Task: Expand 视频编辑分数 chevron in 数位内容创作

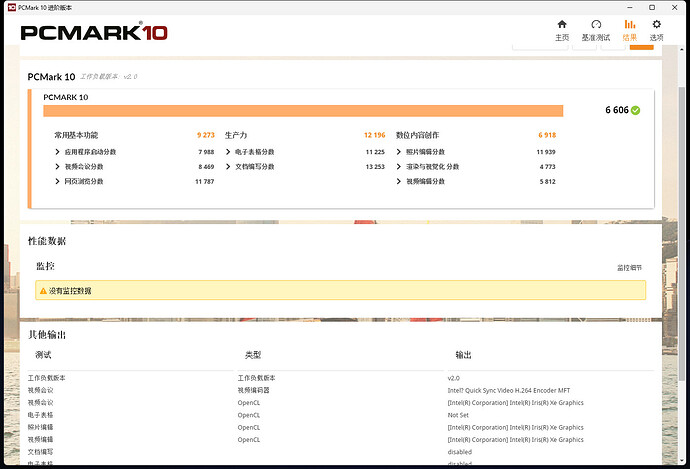Action: coord(400,182)
